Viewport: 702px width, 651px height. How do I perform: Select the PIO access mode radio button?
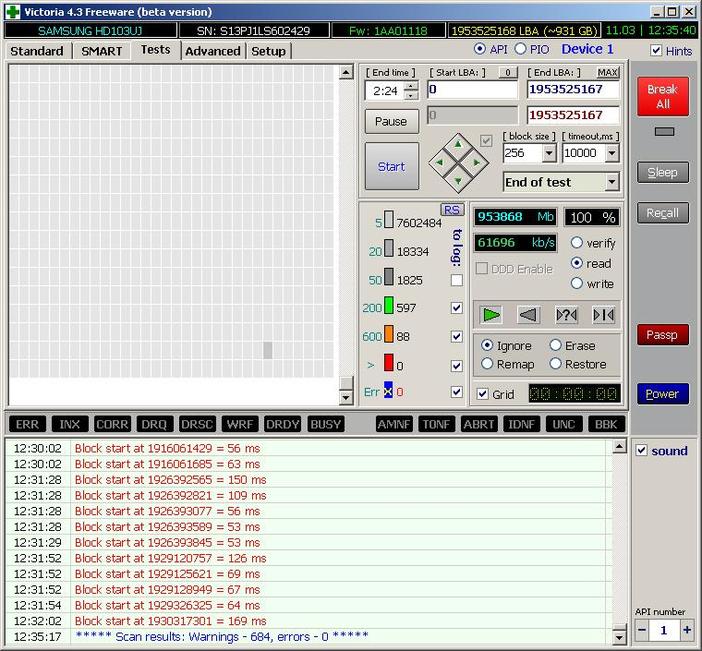point(520,49)
